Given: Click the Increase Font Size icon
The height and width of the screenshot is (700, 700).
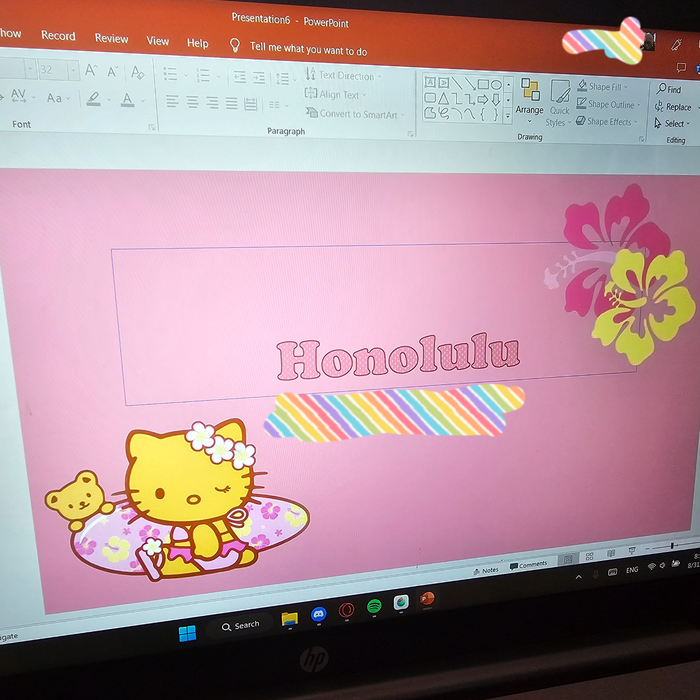Looking at the screenshot, I should tap(91, 71).
